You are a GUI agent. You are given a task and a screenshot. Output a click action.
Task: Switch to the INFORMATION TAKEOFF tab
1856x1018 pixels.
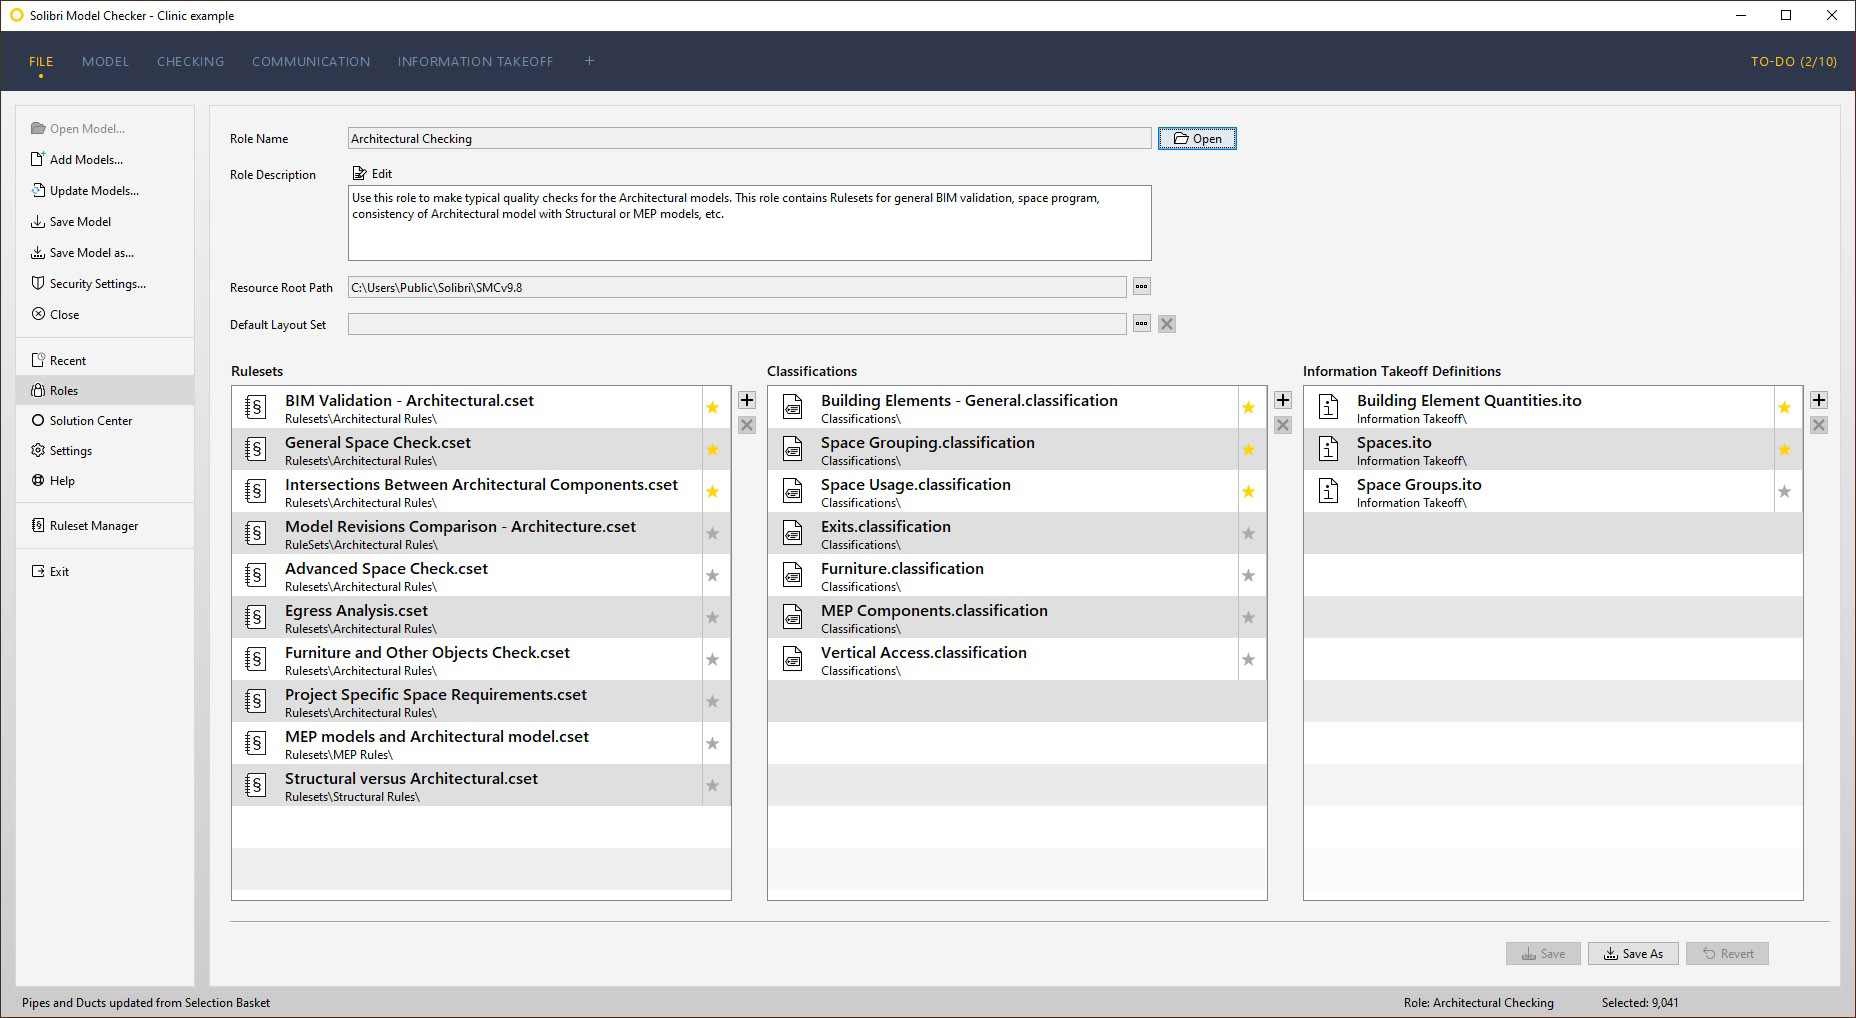coord(475,61)
